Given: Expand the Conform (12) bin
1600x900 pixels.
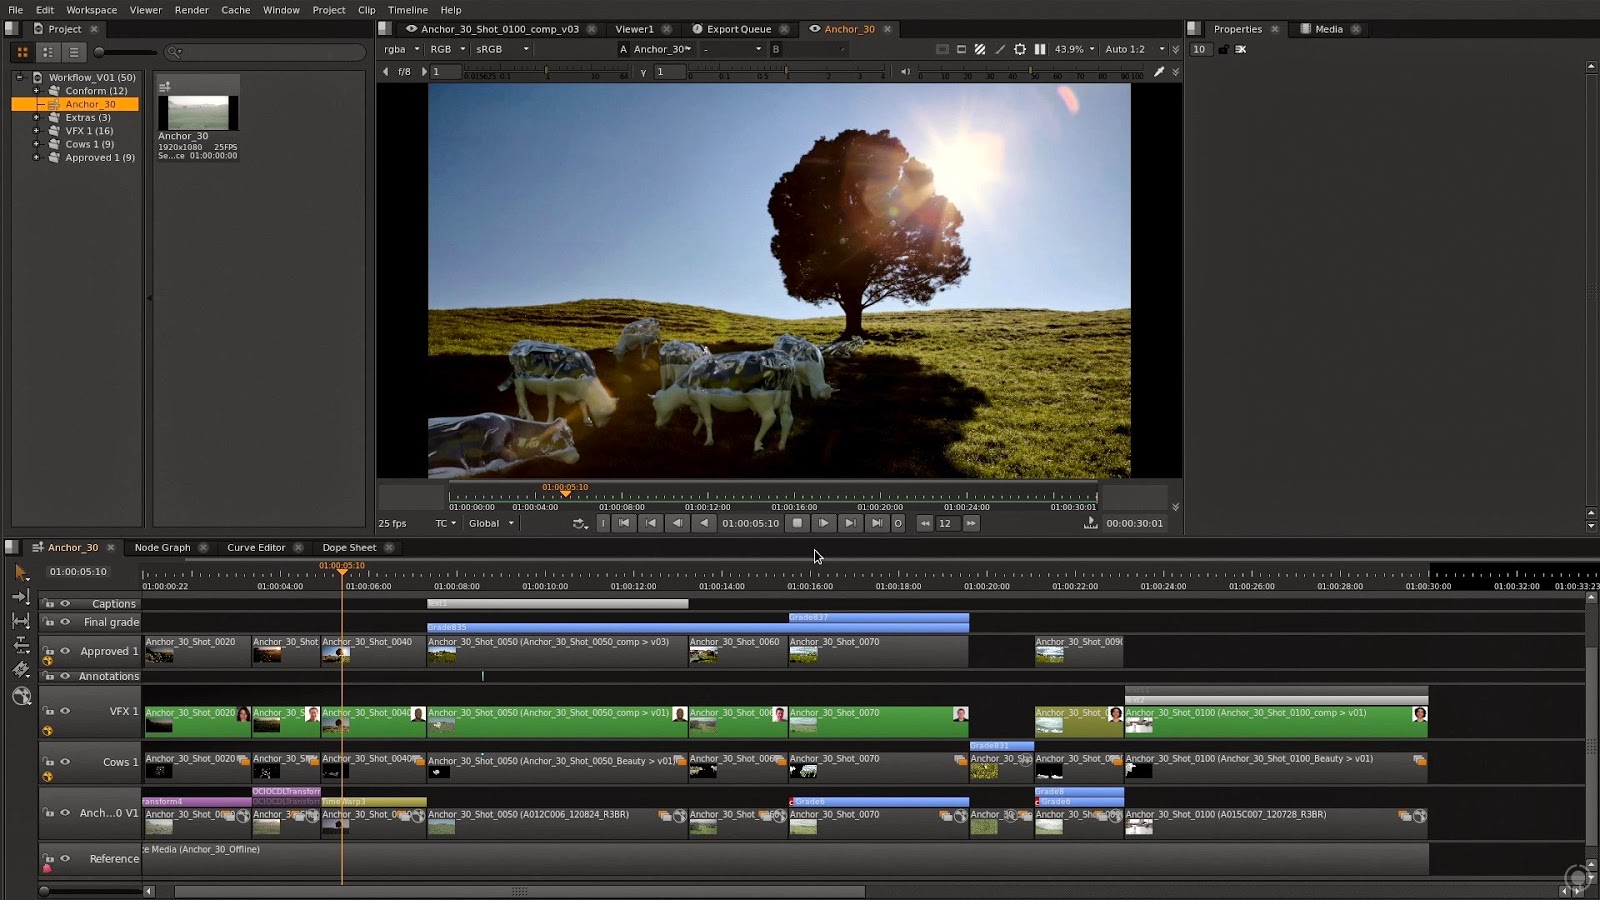Looking at the screenshot, I should (36, 91).
